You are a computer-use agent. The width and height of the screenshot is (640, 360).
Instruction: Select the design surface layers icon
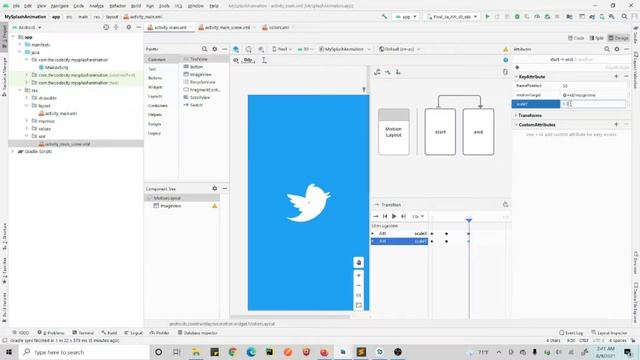[x=236, y=49]
